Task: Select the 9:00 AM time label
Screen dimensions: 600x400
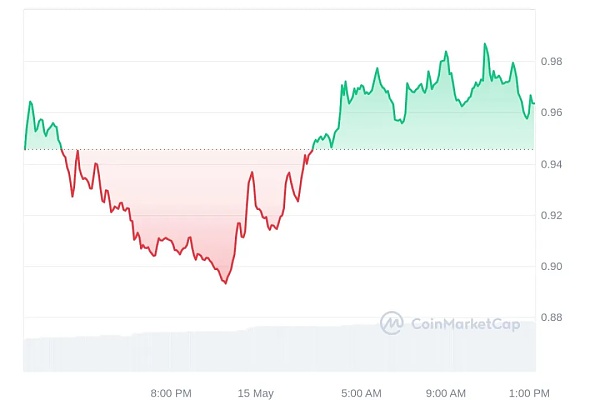Action: (x=445, y=392)
